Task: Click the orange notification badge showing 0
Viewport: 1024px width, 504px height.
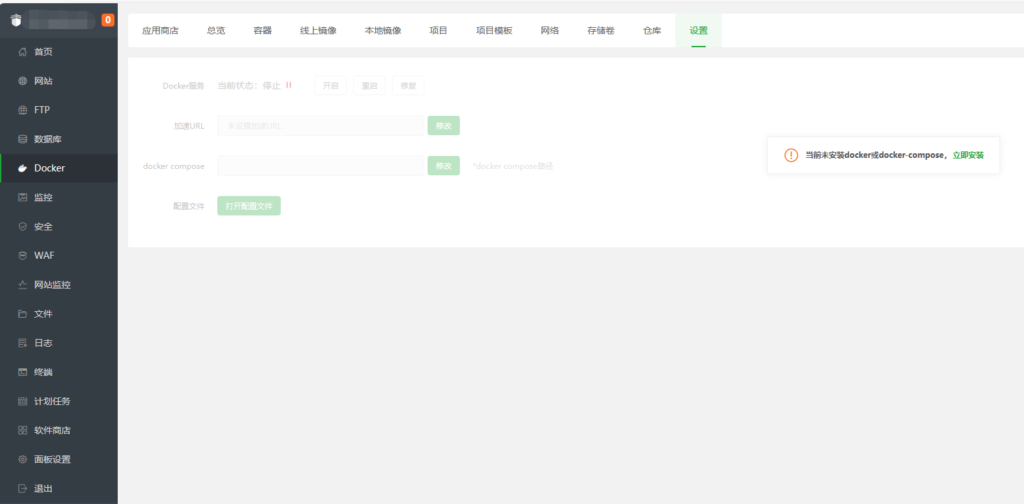Action: (108, 20)
